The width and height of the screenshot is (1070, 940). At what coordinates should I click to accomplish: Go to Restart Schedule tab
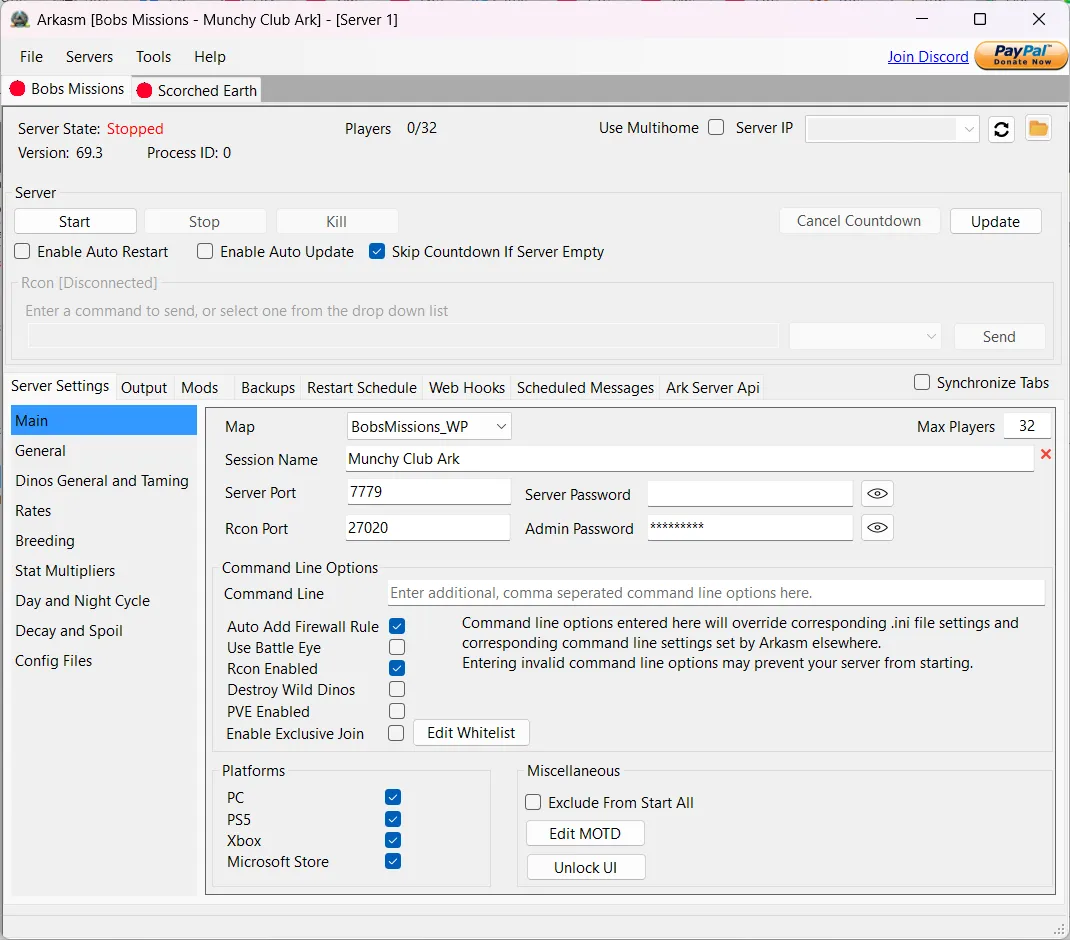click(362, 388)
